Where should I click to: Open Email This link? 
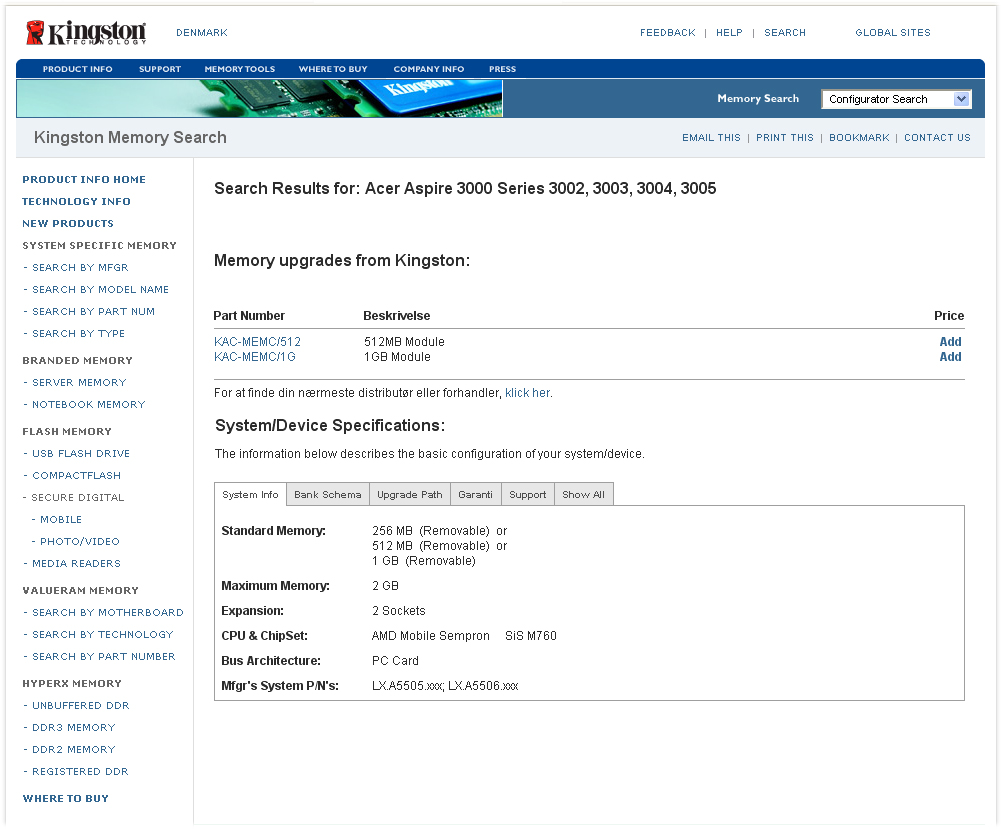711,138
